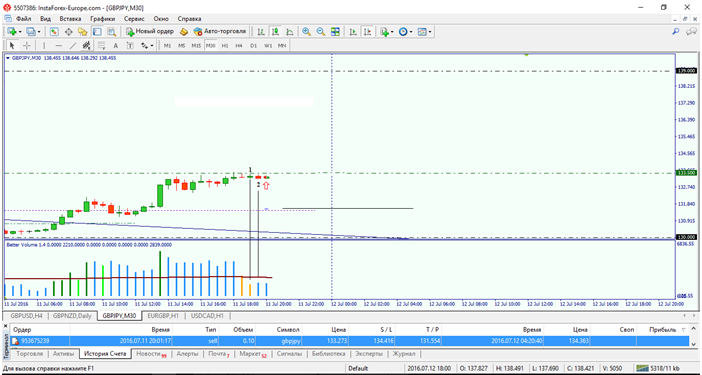Screen dimensions: 702x375
Task: Select the Text (A) tool
Action: click(x=116, y=45)
